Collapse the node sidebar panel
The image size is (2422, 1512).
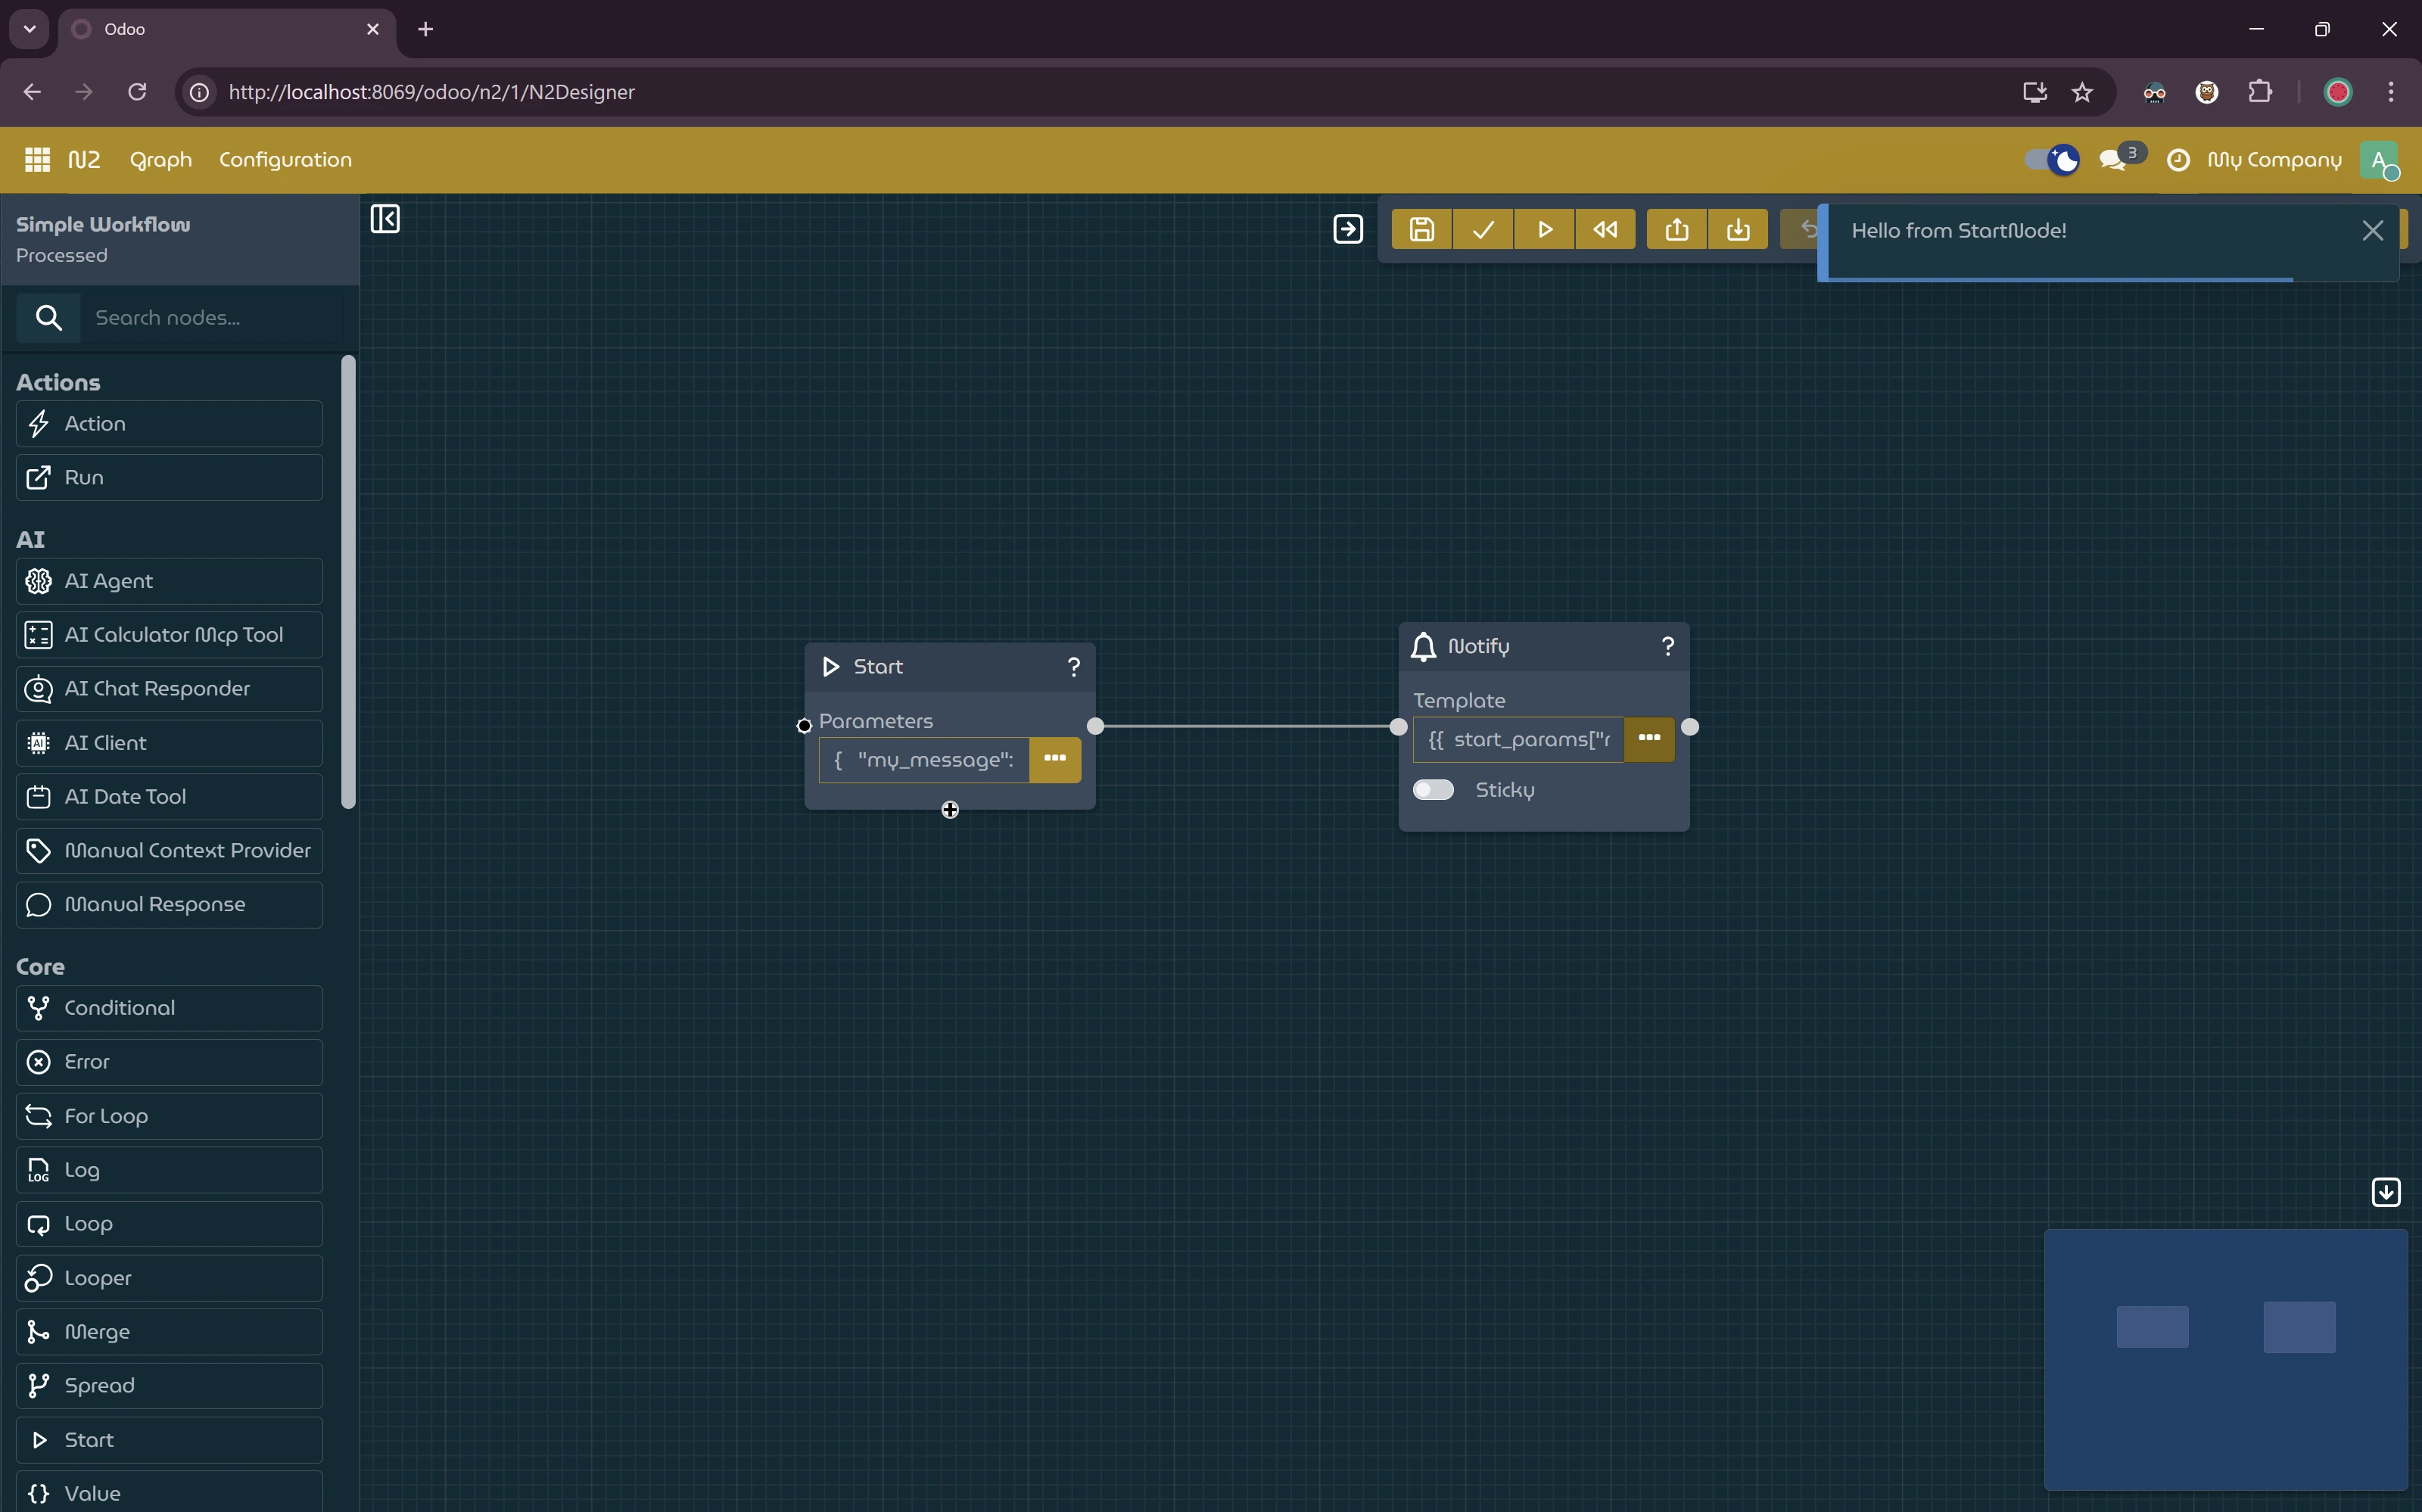point(385,219)
